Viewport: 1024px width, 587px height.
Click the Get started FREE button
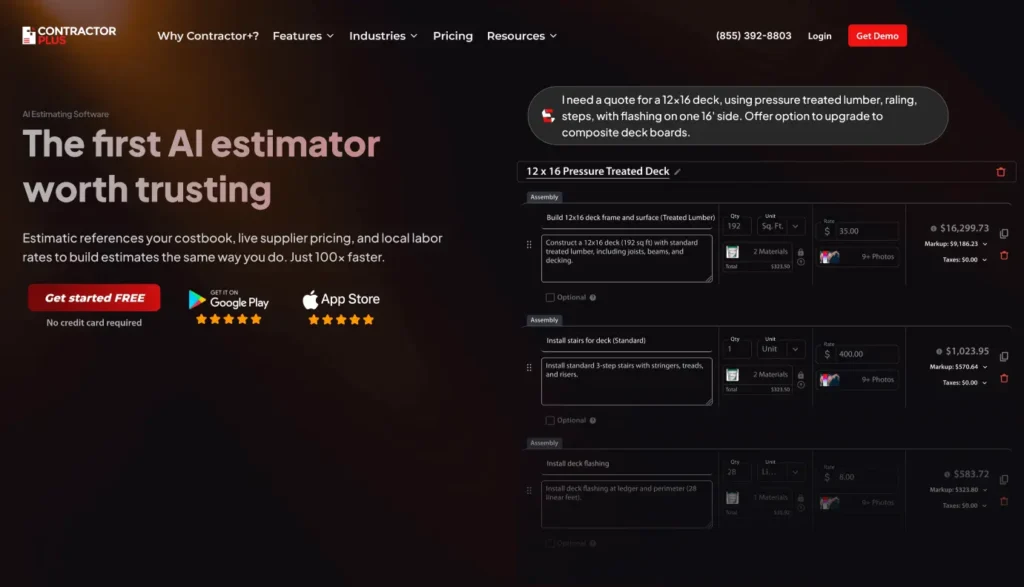click(93, 297)
